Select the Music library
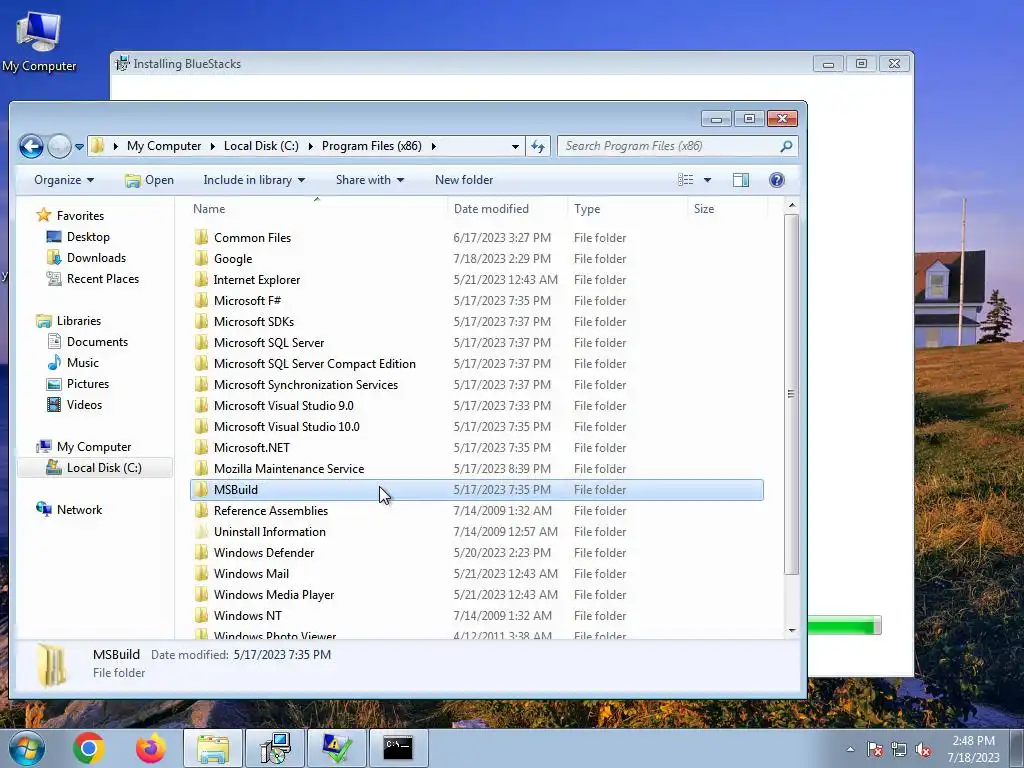The image size is (1024, 768). point(82,362)
